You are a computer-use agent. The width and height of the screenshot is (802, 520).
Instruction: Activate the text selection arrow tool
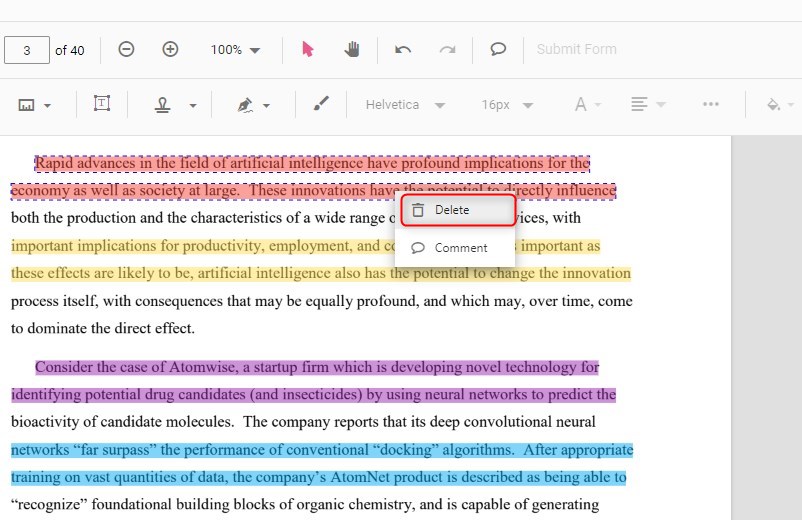coord(308,50)
